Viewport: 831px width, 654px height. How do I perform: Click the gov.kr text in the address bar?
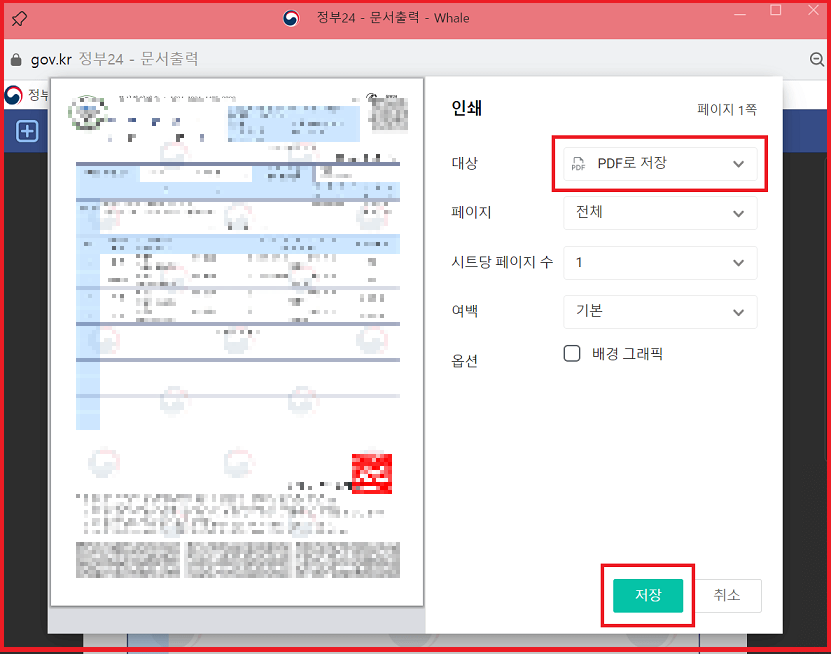click(x=47, y=59)
